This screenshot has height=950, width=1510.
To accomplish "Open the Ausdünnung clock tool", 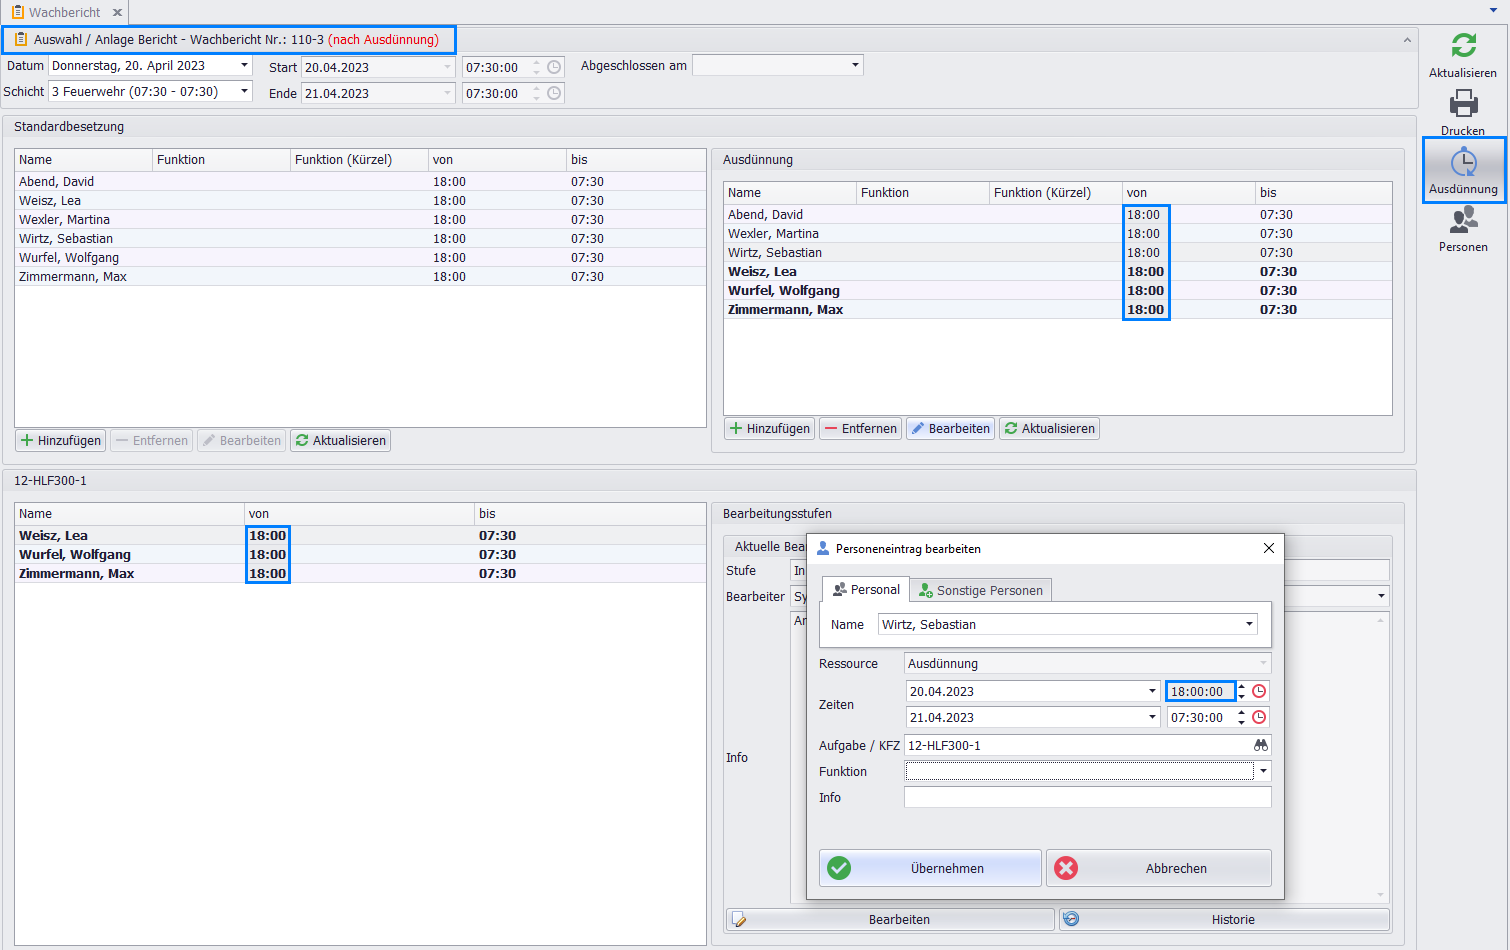I will pos(1463,162).
